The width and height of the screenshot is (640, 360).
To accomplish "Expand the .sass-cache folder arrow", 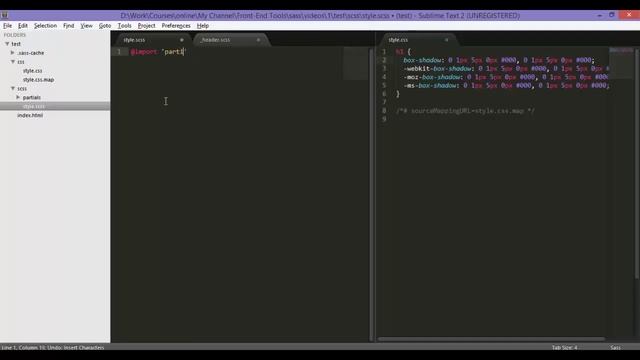I will (13, 53).
